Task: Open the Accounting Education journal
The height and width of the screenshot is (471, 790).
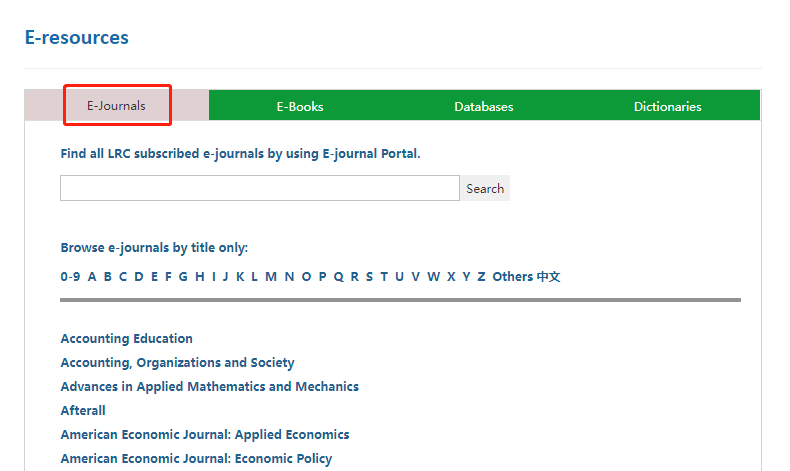Action: [x=126, y=339]
